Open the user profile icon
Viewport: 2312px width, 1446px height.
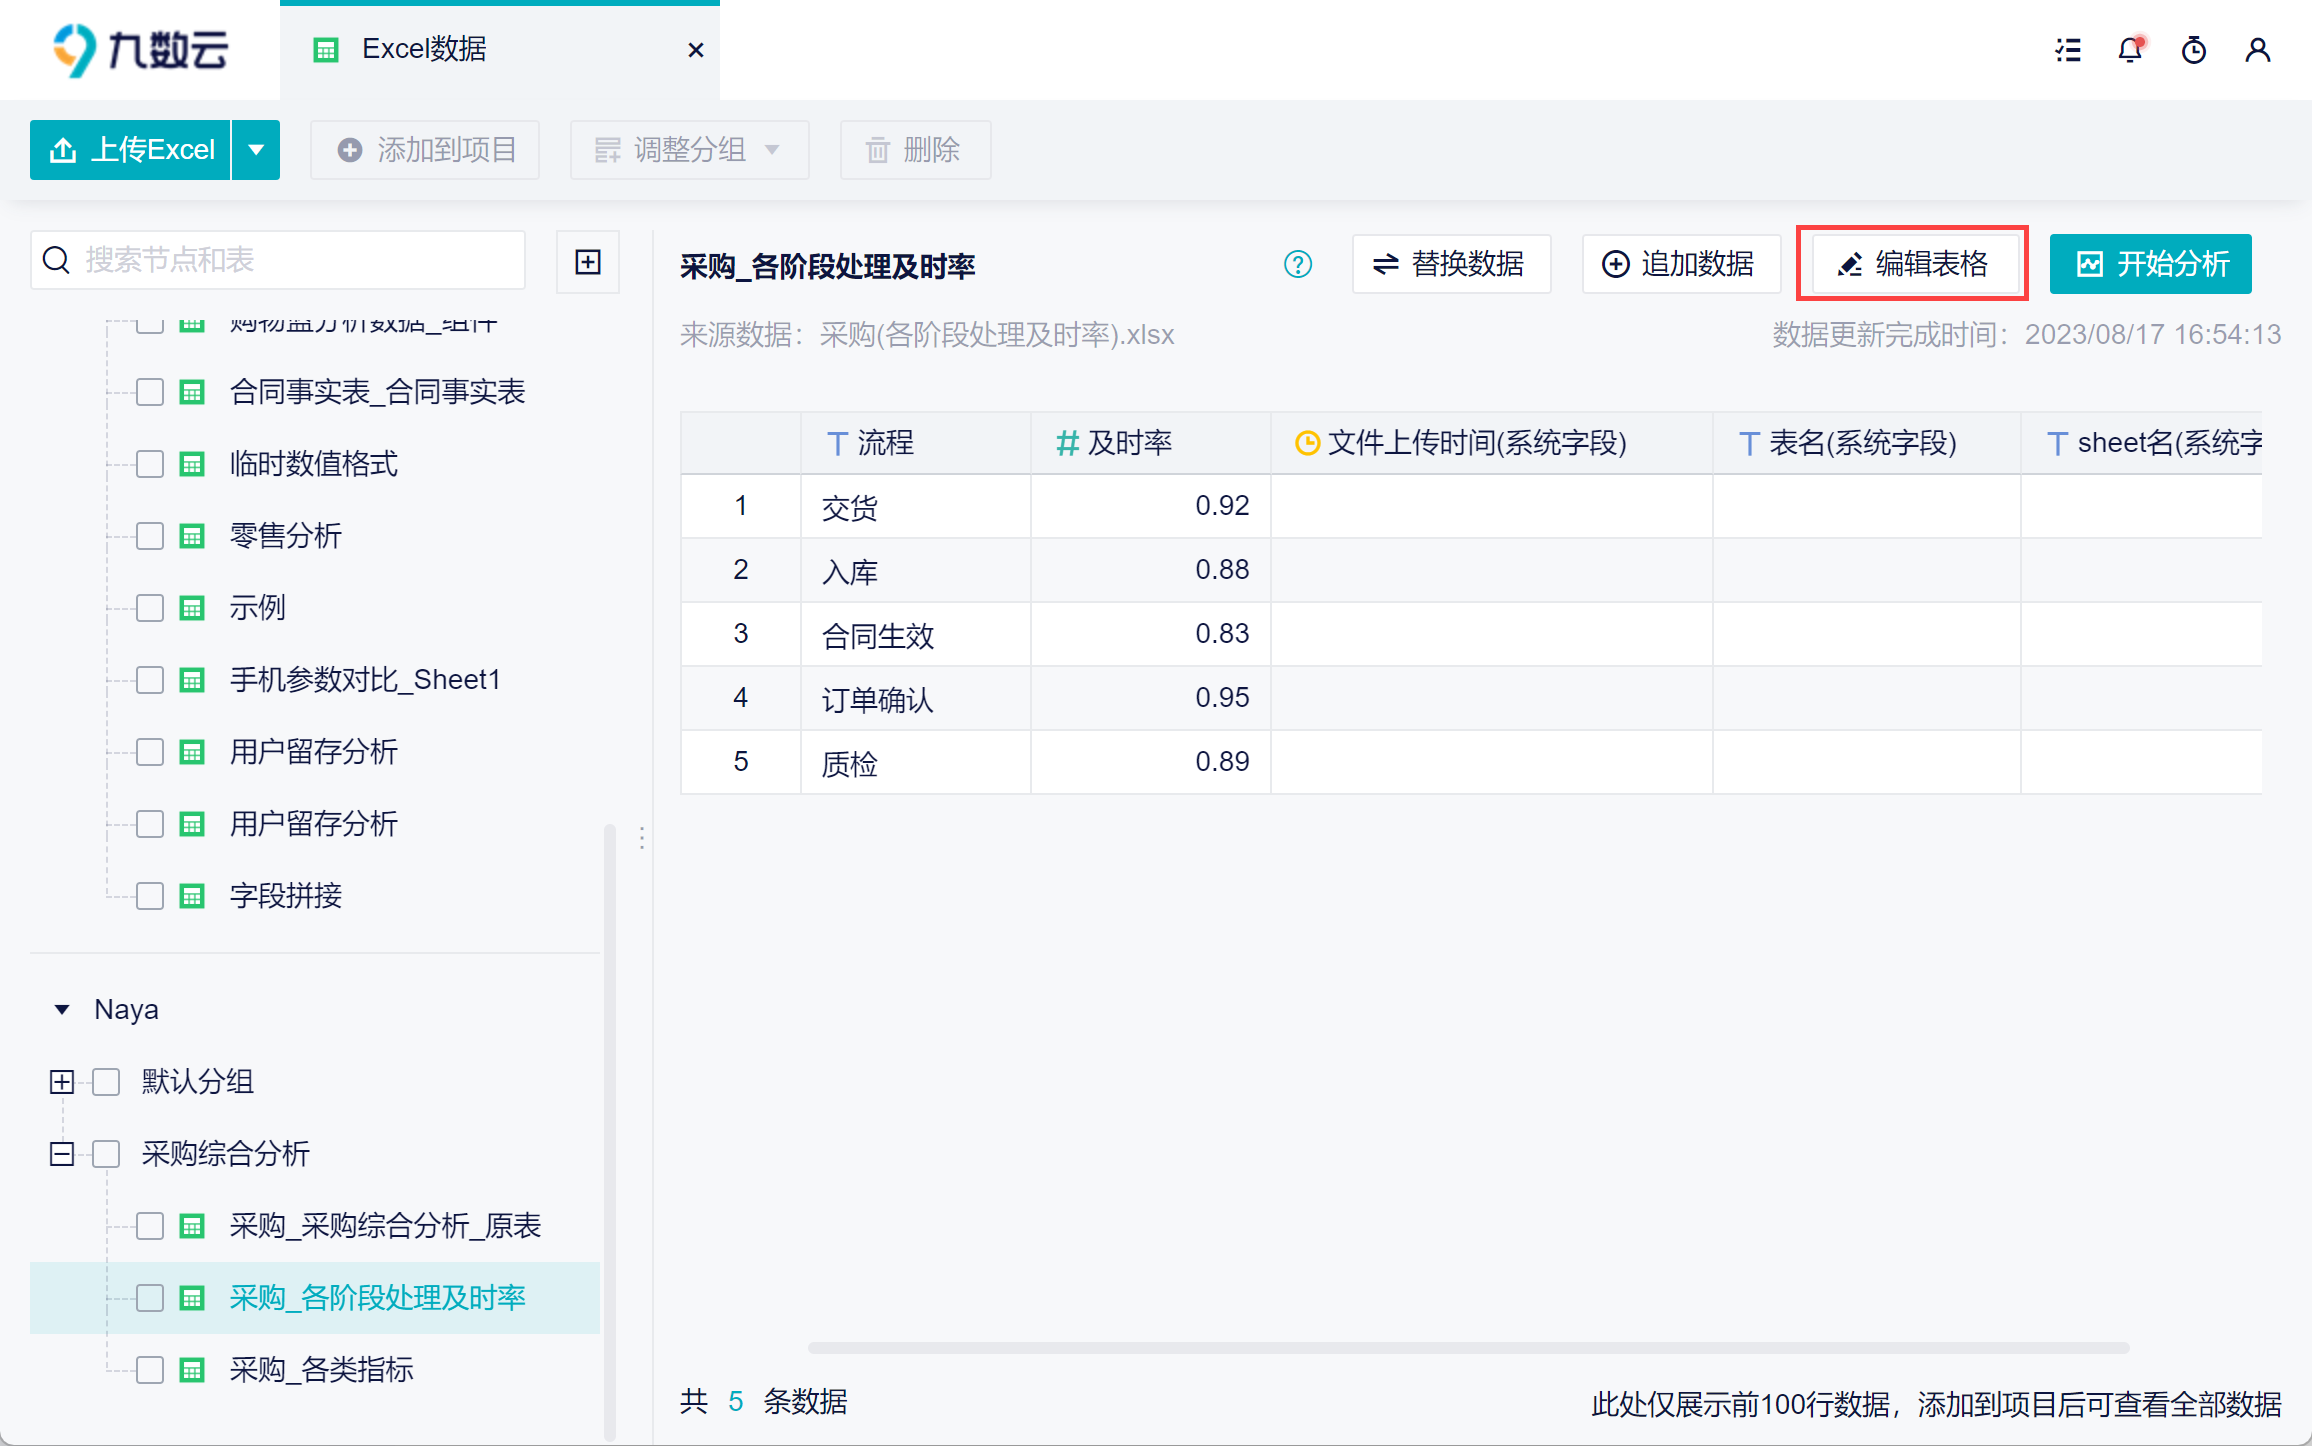point(2258,50)
